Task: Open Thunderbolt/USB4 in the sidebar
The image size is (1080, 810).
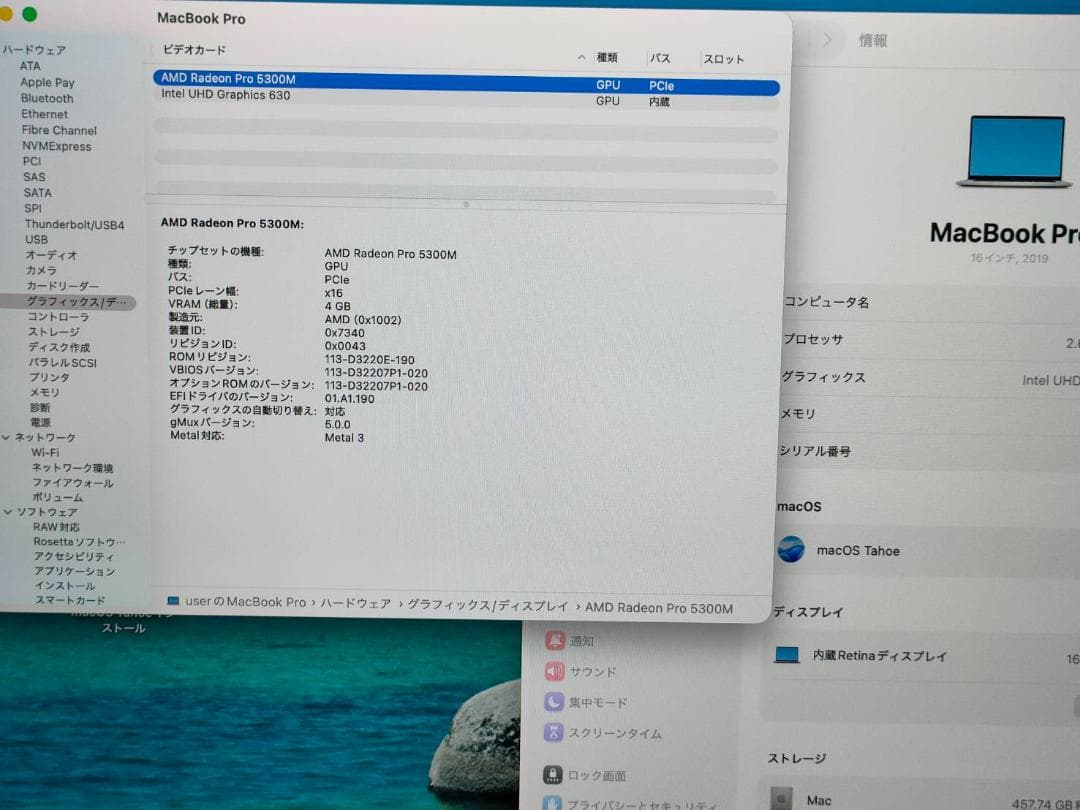Action: coord(74,224)
